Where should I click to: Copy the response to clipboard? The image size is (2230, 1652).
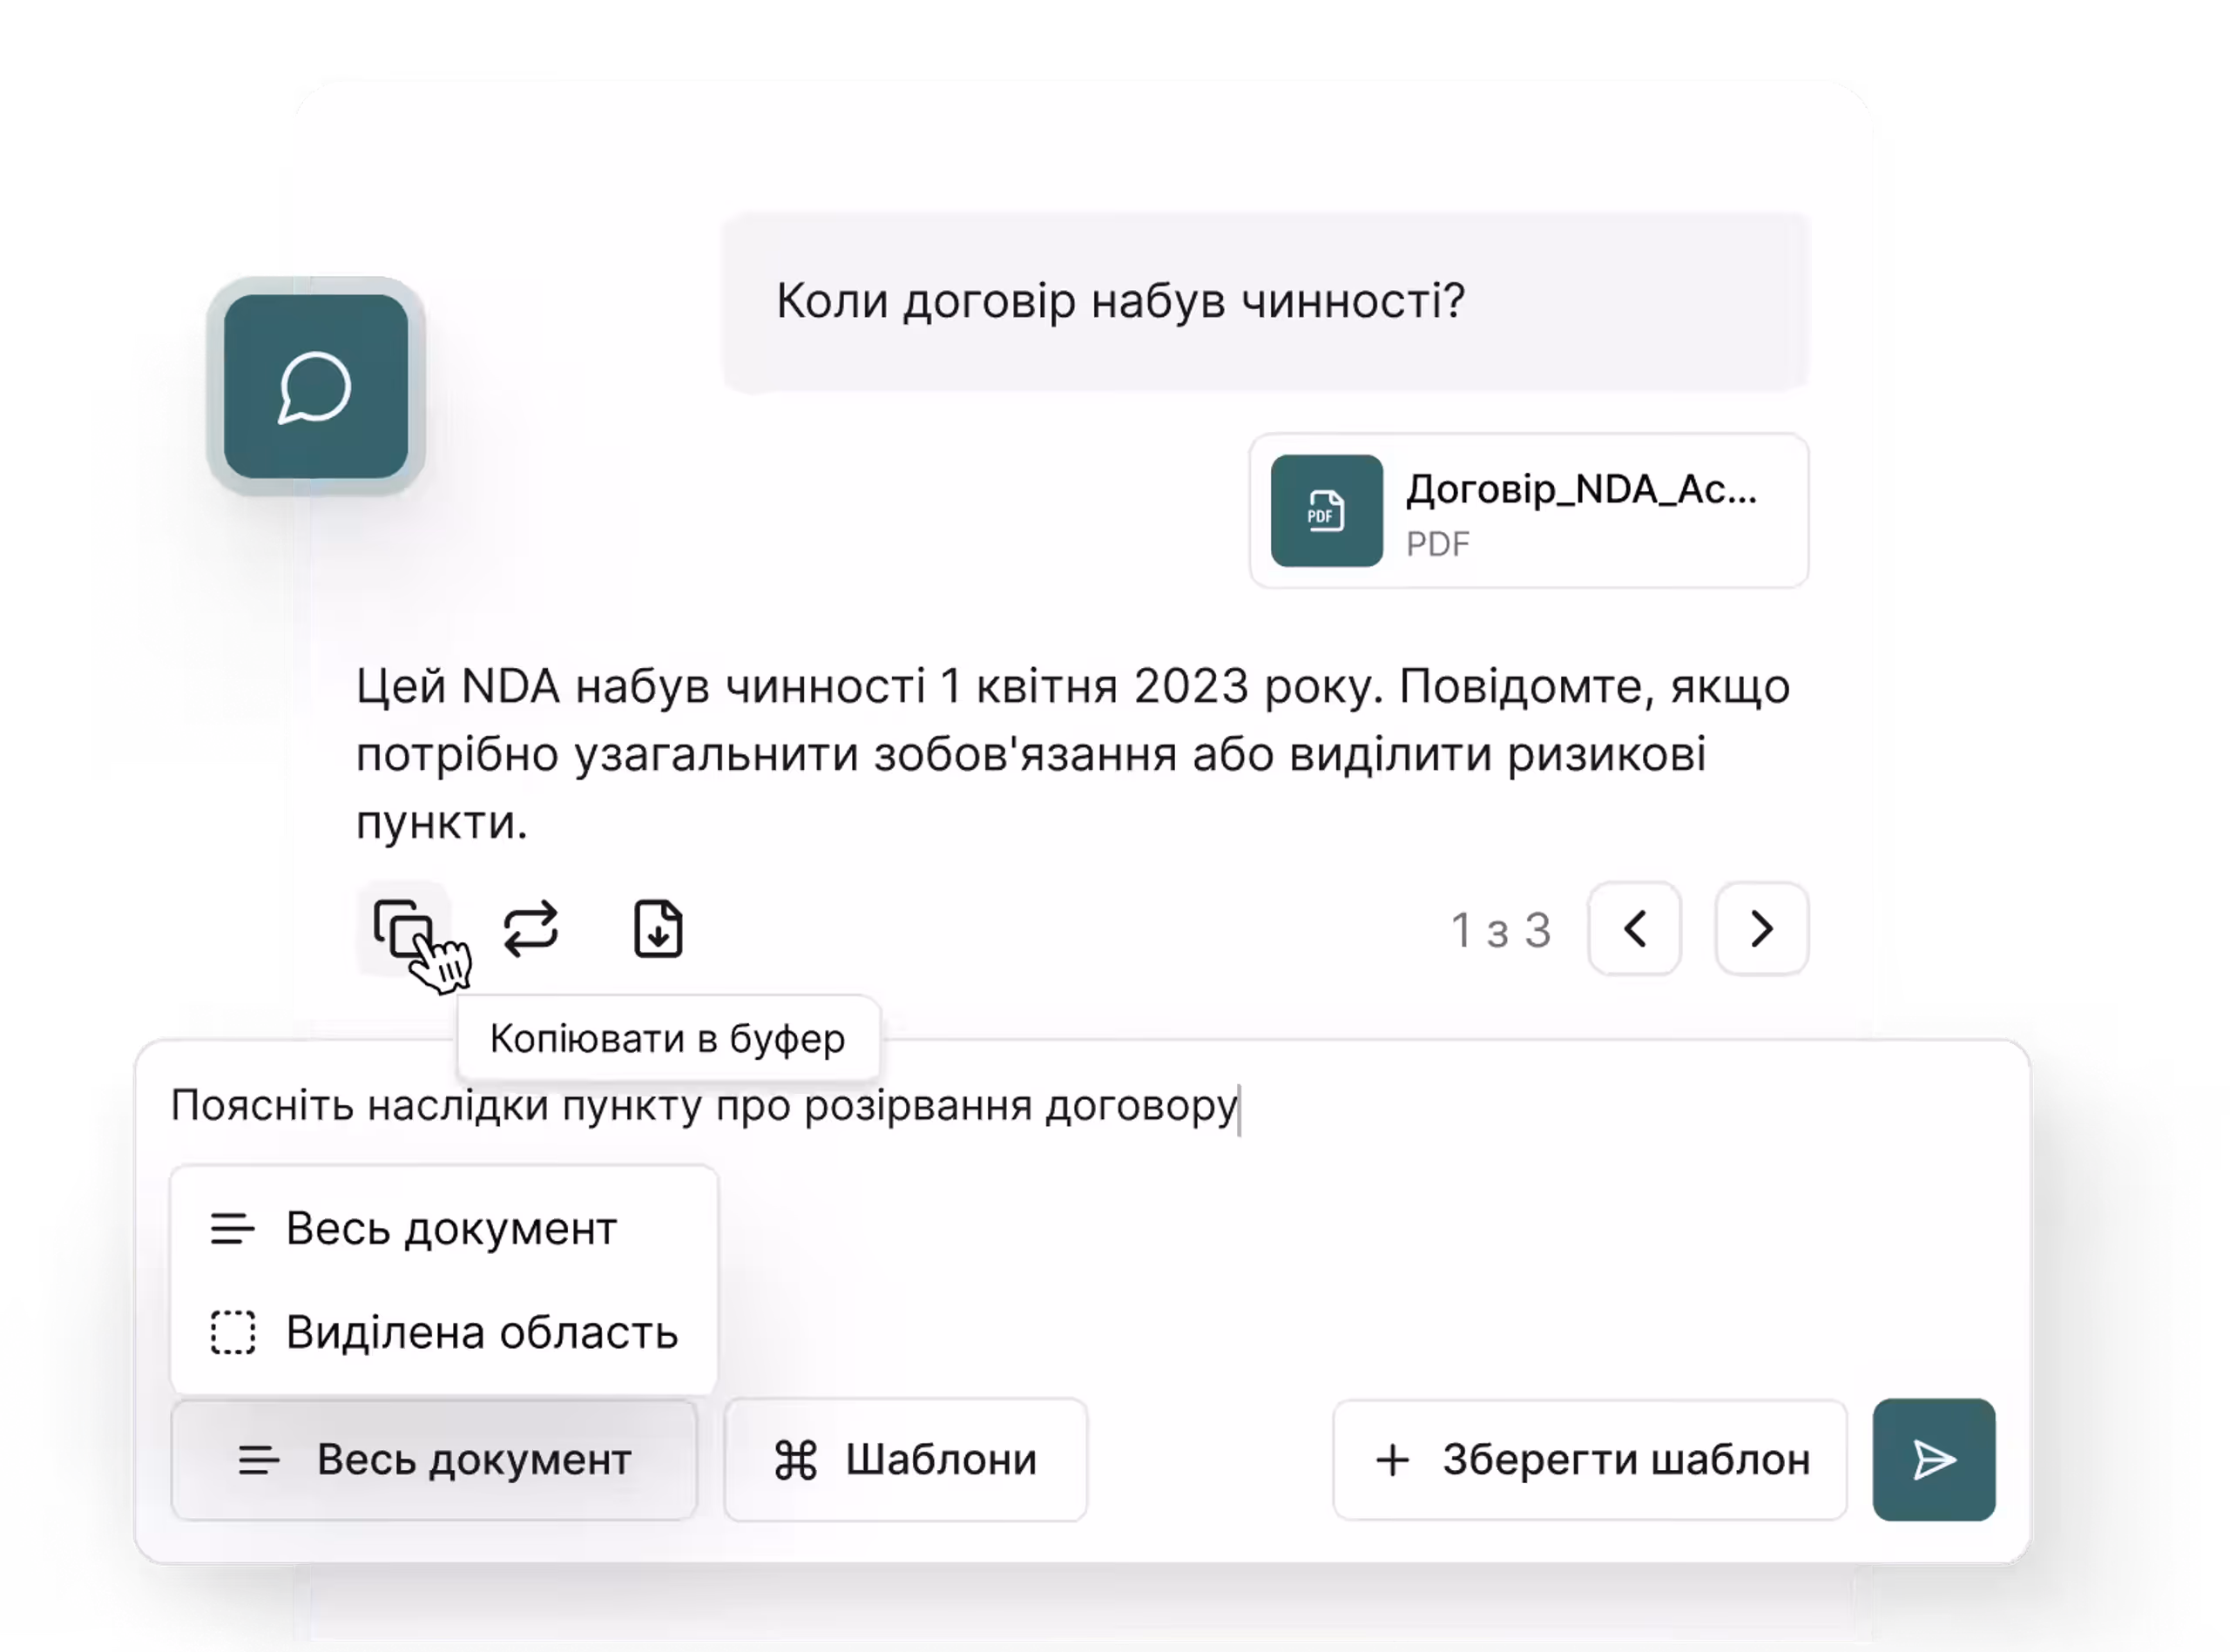pos(404,929)
